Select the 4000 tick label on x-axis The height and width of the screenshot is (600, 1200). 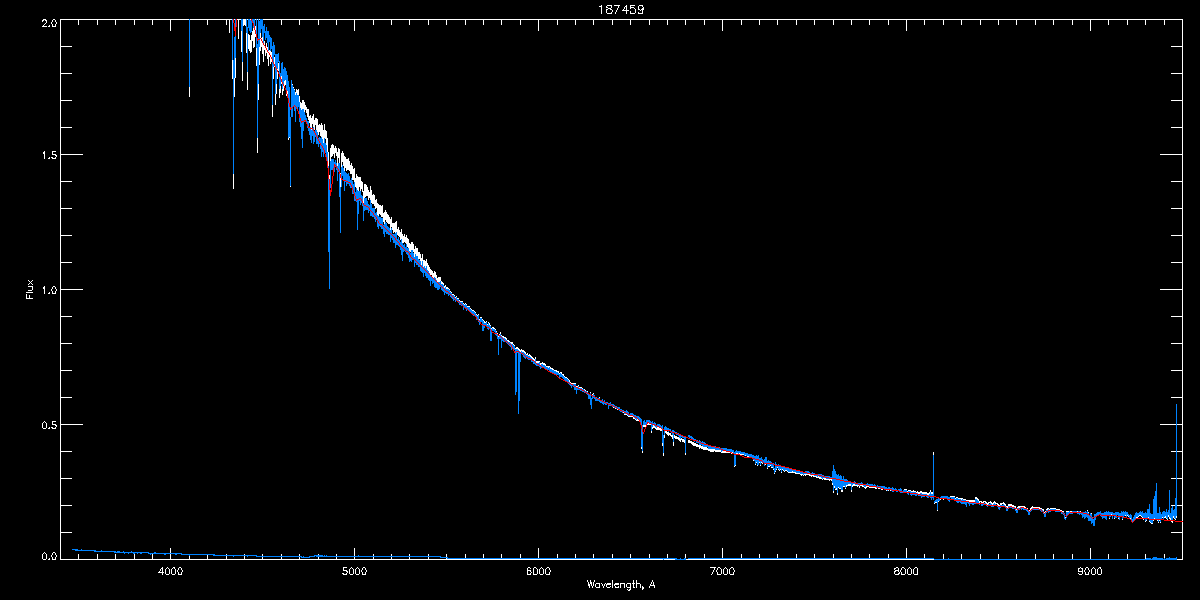[x=170, y=571]
